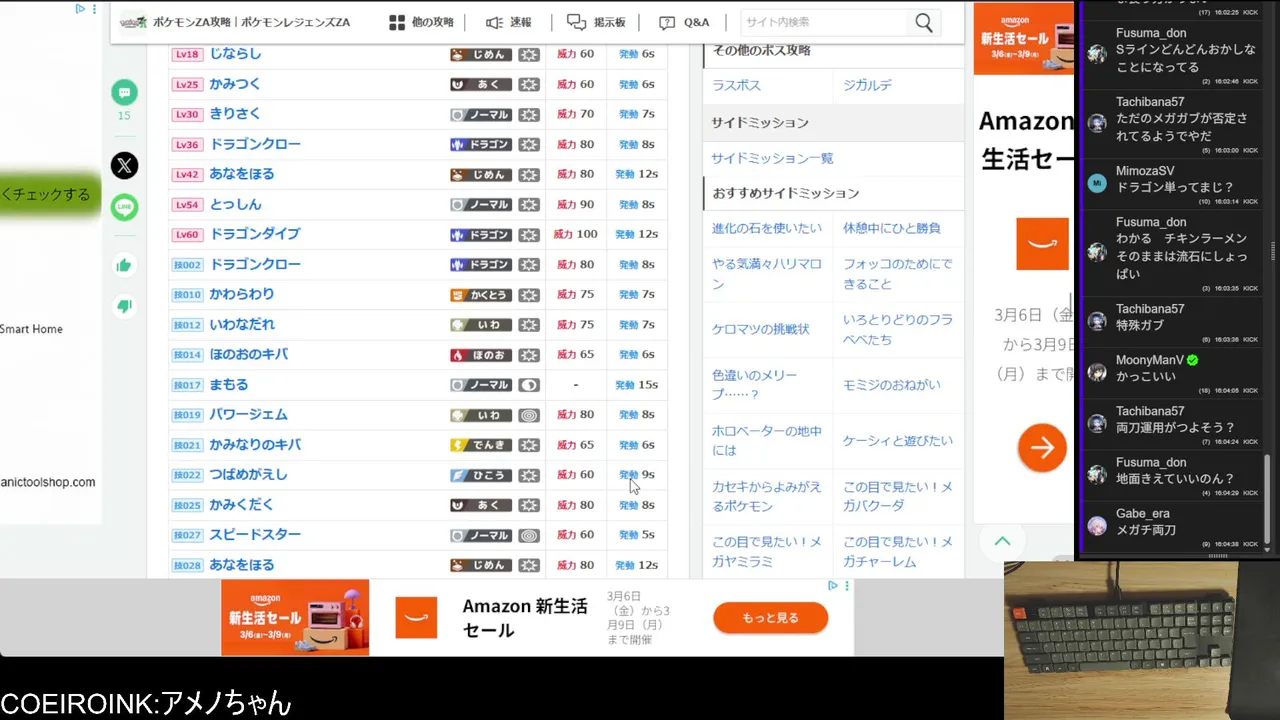
Task: Click AdChoices icon on bottom banner ad
Action: [x=832, y=586]
